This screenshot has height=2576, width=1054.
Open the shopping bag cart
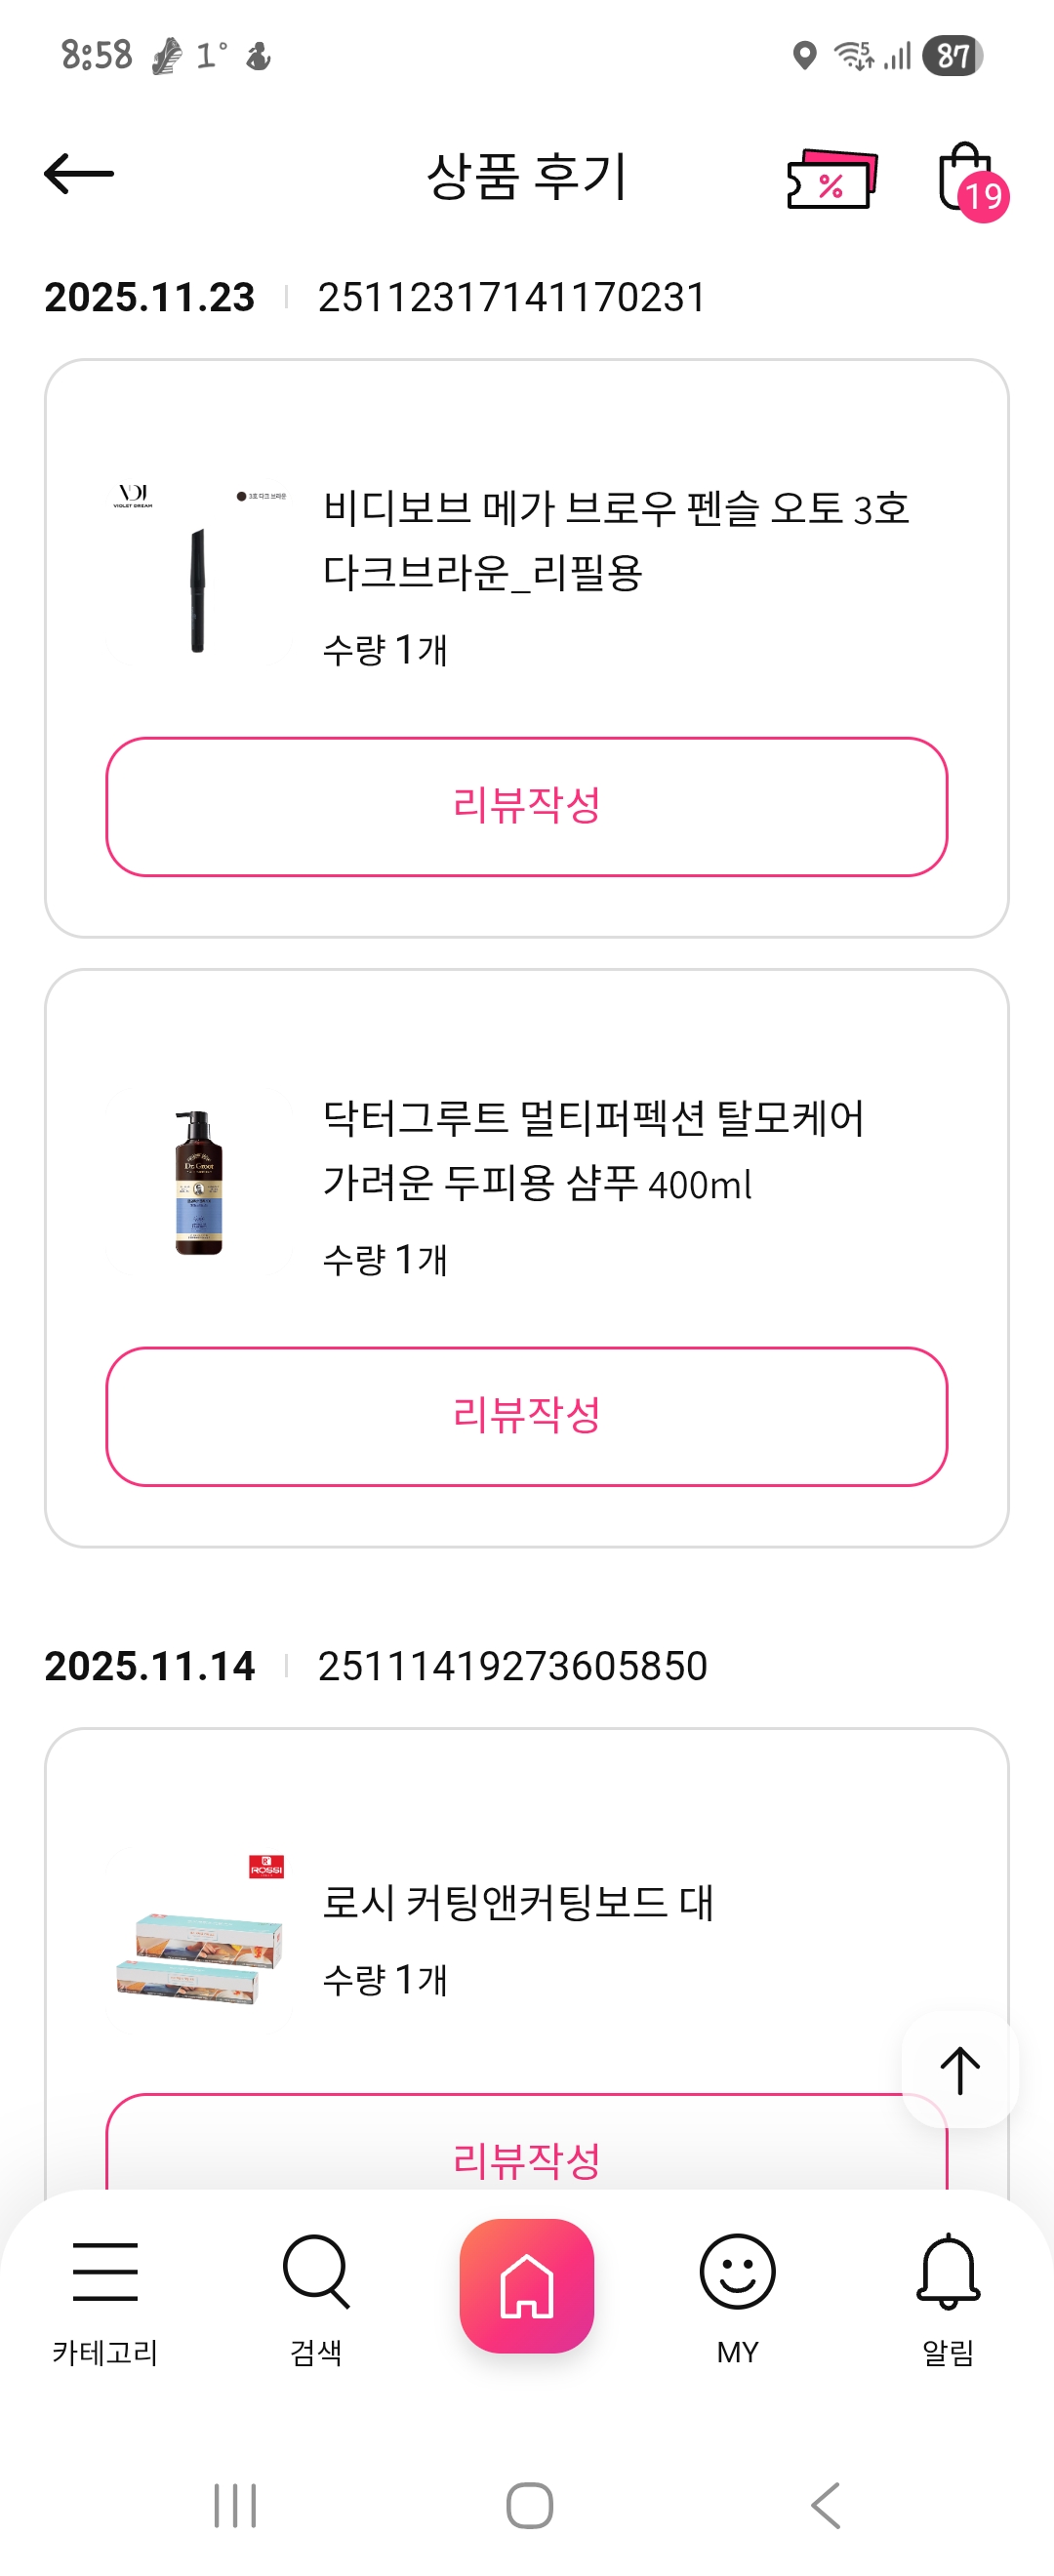coord(967,179)
